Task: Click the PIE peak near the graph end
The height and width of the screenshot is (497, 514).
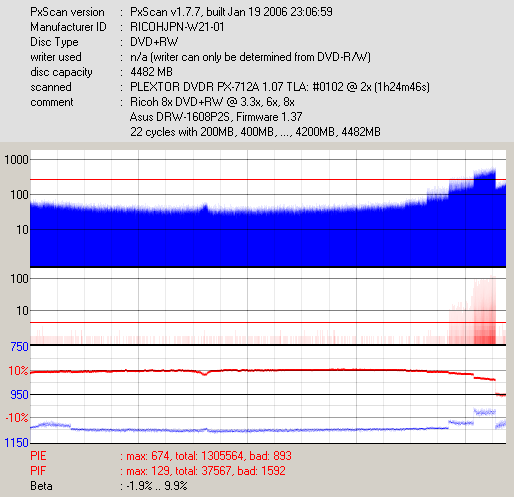Action: 485,173
